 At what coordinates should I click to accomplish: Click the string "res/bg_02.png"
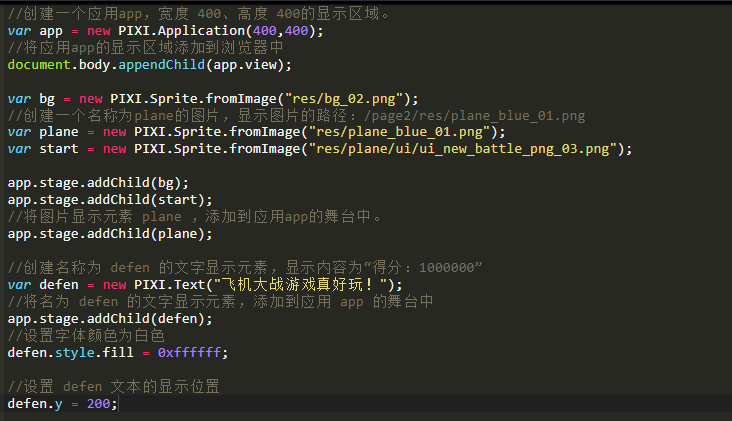[x=344, y=98]
